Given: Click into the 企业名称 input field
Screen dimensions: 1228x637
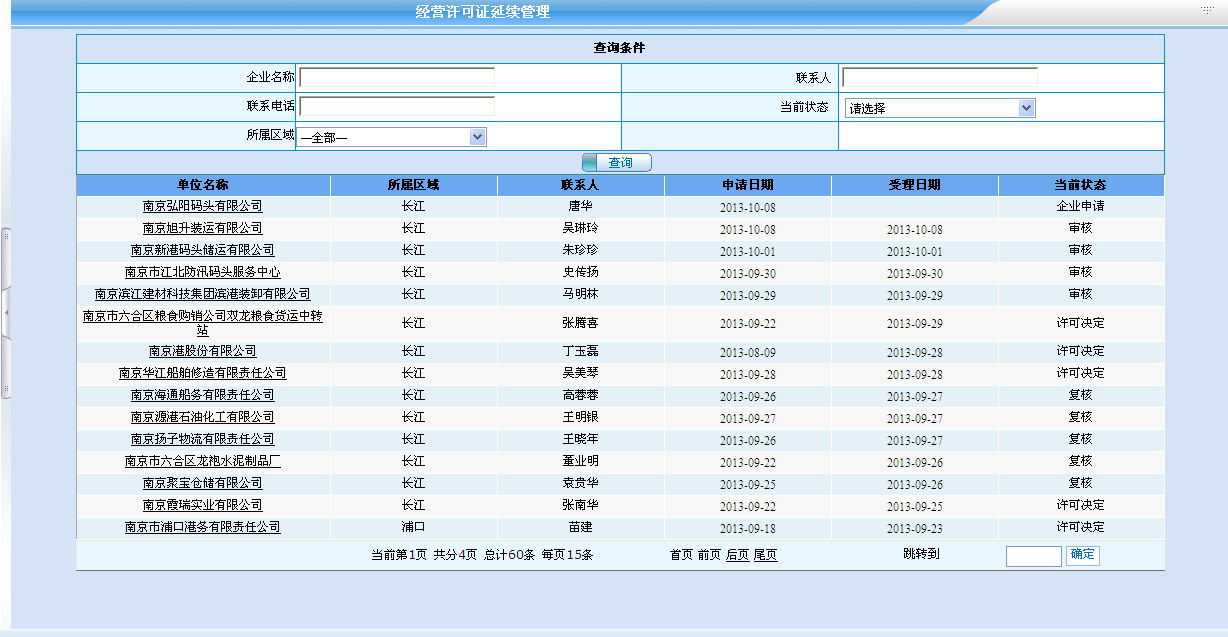Looking at the screenshot, I should [396, 78].
